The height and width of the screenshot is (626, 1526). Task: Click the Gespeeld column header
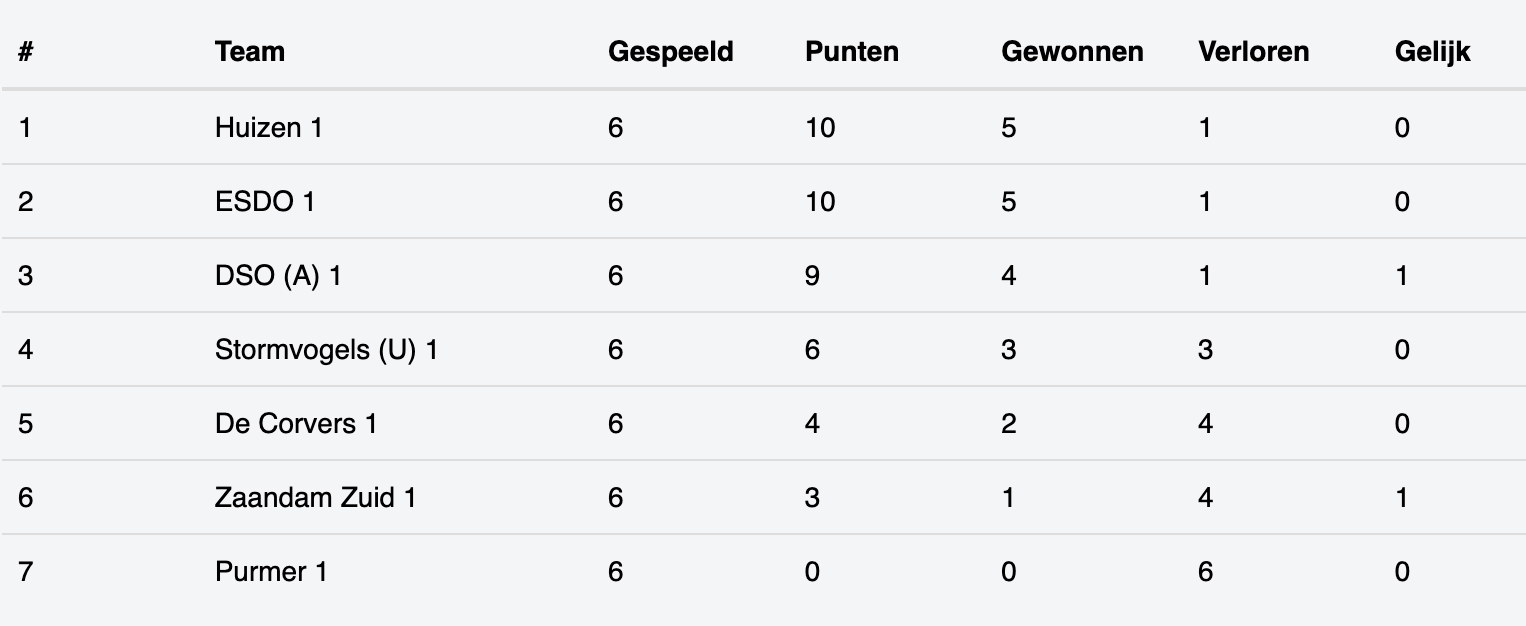671,52
